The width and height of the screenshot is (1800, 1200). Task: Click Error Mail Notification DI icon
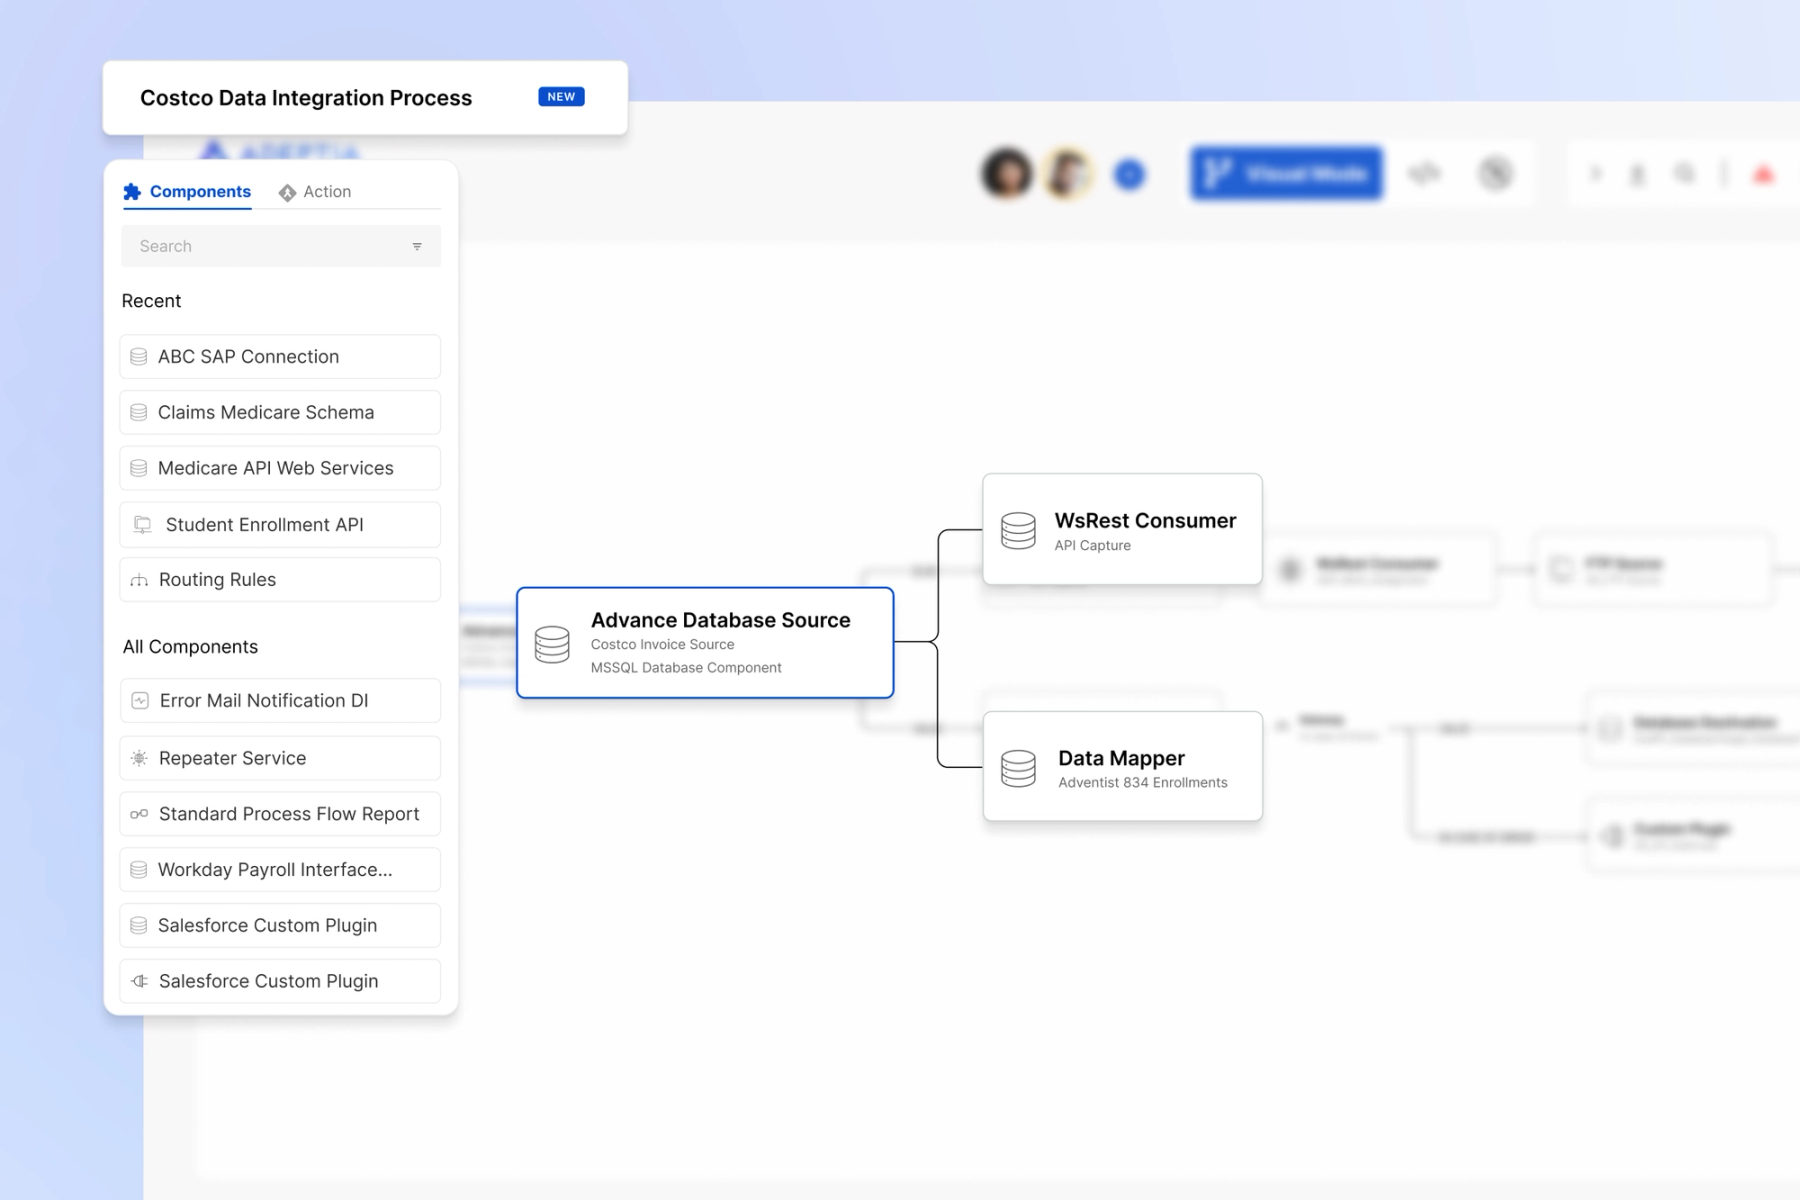click(140, 701)
